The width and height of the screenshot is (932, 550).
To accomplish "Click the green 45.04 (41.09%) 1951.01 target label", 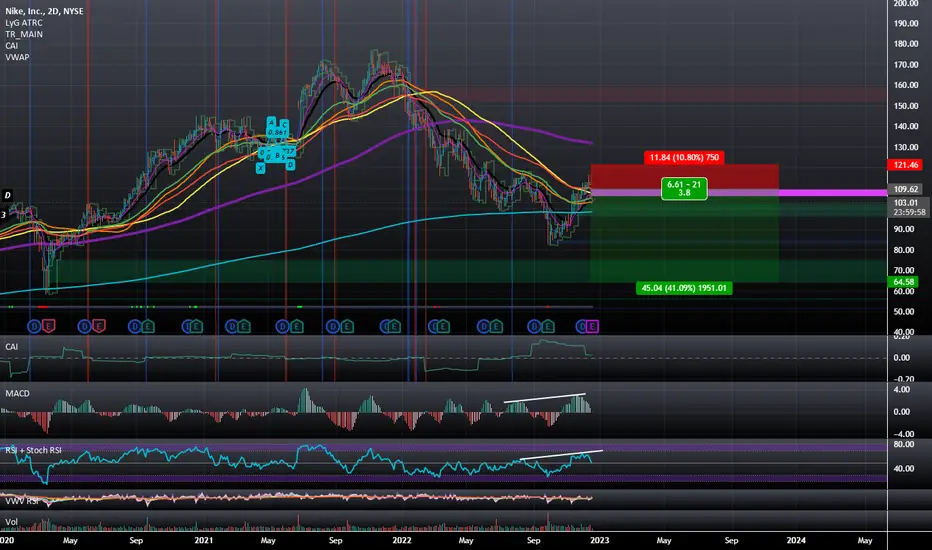I will 684,288.
